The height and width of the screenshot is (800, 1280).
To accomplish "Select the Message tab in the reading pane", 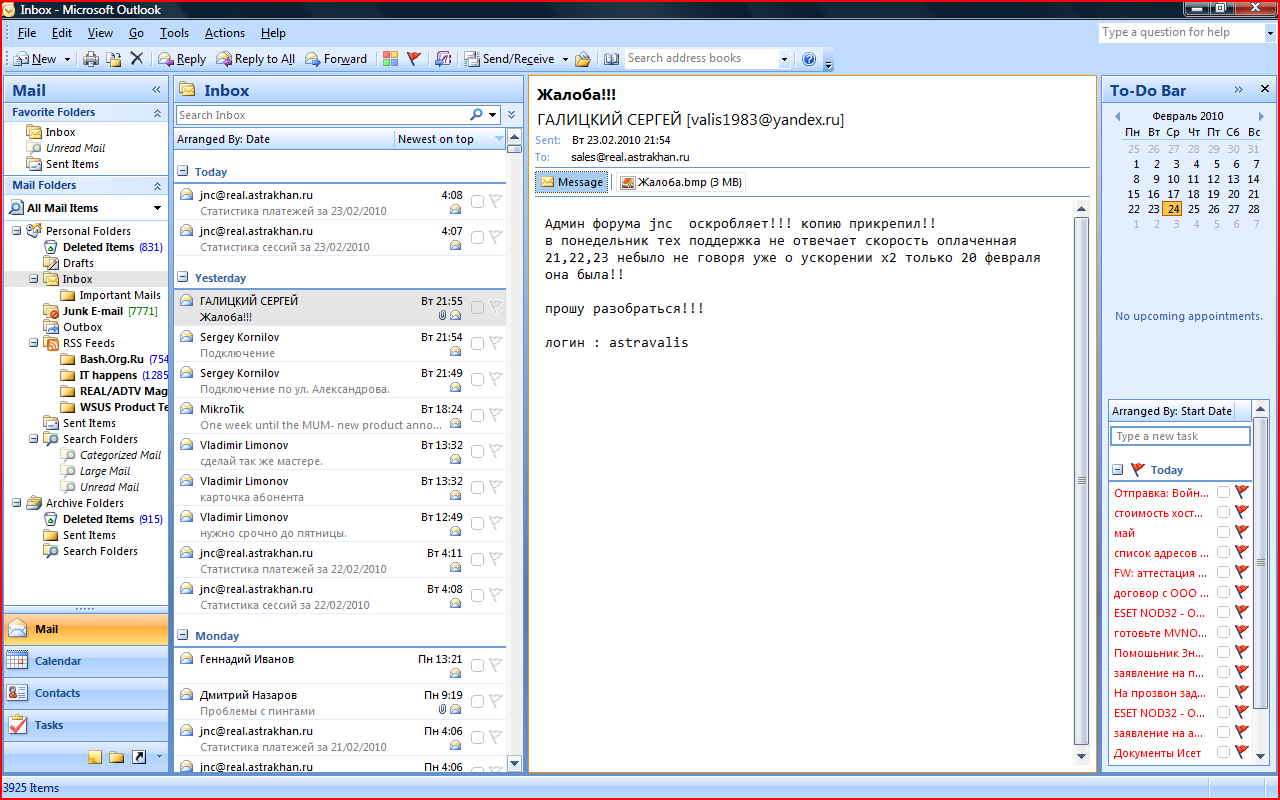I will click(x=572, y=182).
